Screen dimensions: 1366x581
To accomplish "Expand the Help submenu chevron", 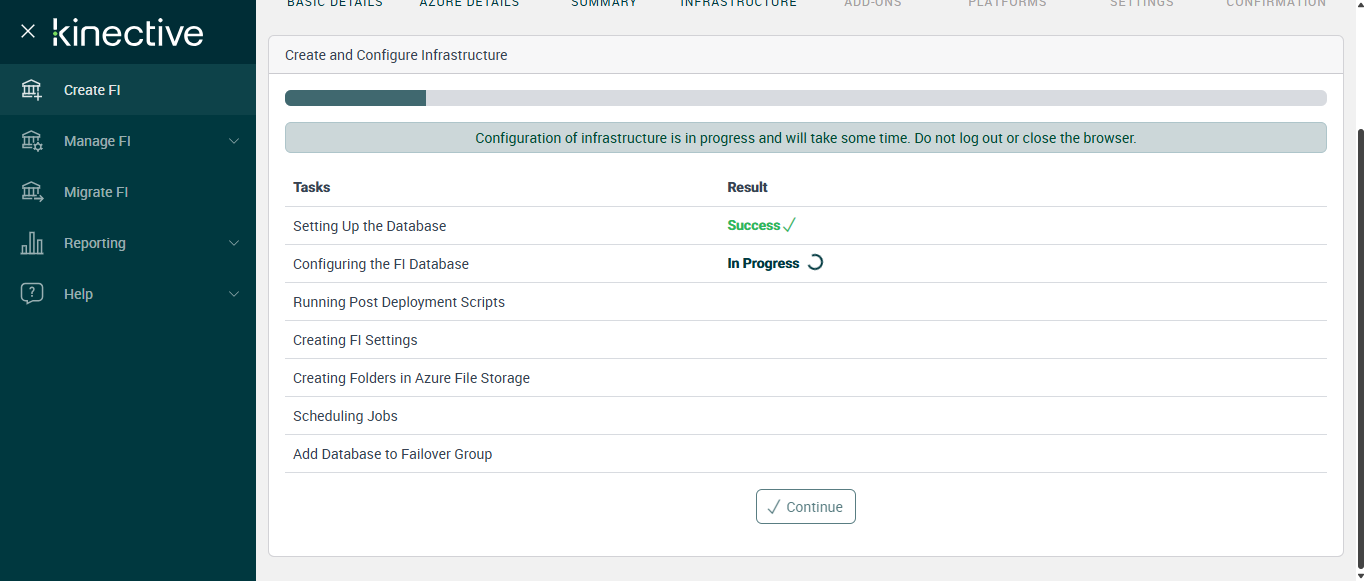I will (234, 294).
